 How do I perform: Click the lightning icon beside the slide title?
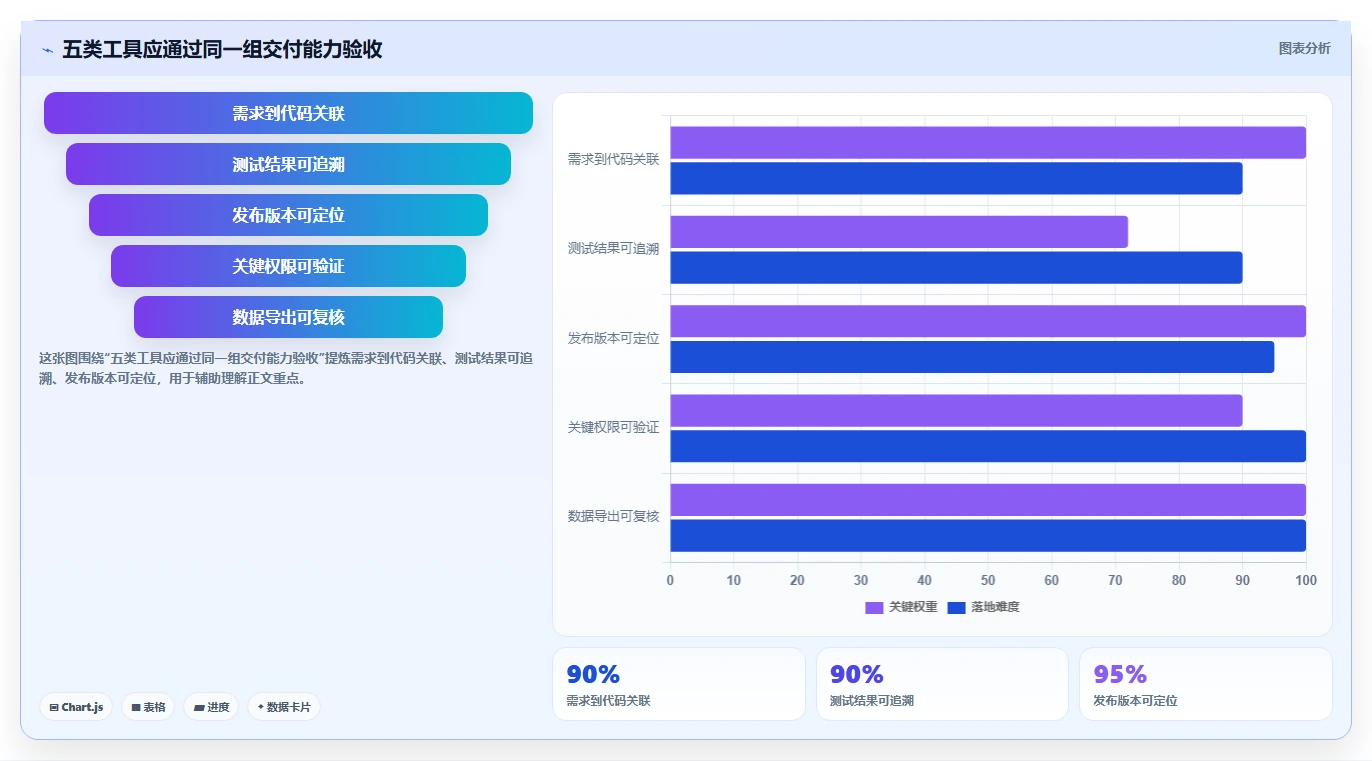click(47, 50)
